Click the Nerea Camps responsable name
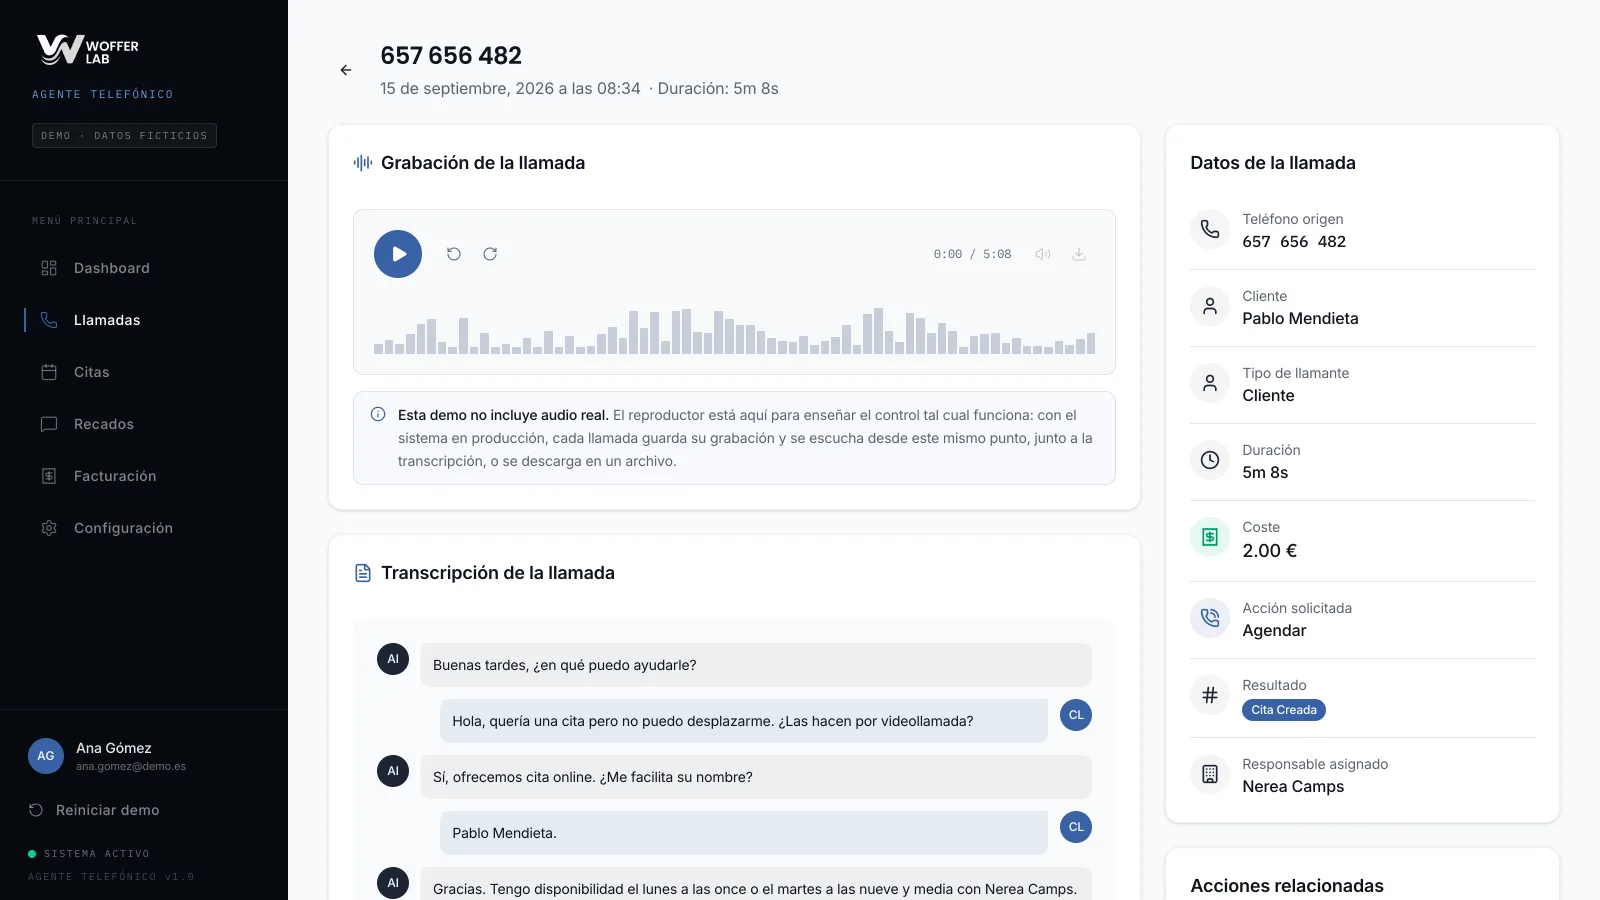Image resolution: width=1600 pixels, height=900 pixels. [1293, 786]
